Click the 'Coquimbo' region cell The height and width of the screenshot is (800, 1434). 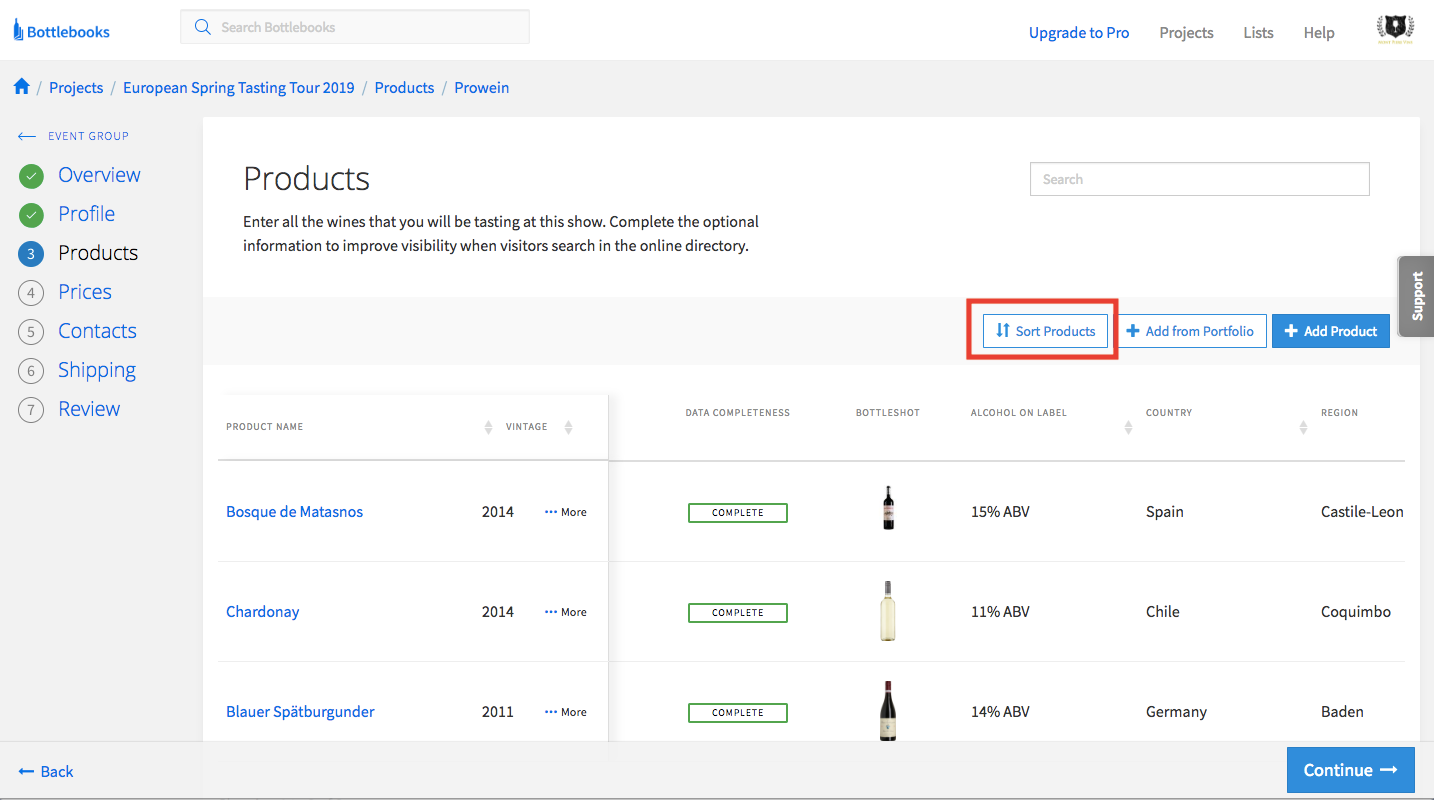point(1356,612)
